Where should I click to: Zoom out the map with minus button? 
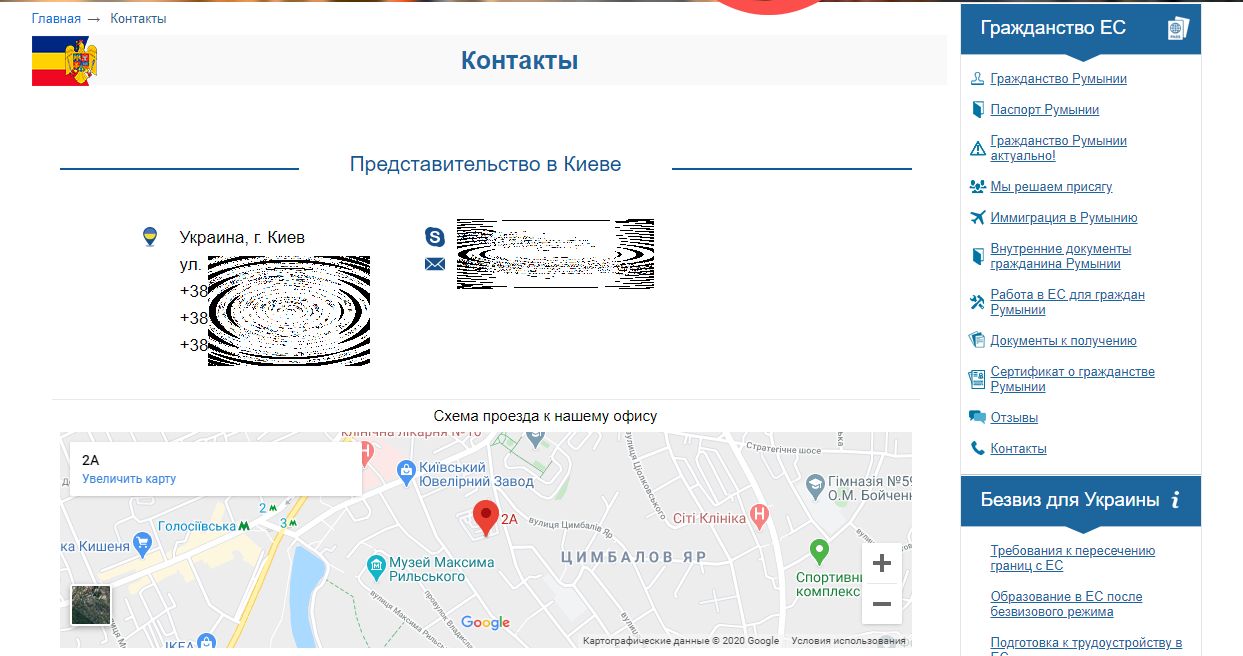pyautogui.click(x=881, y=604)
